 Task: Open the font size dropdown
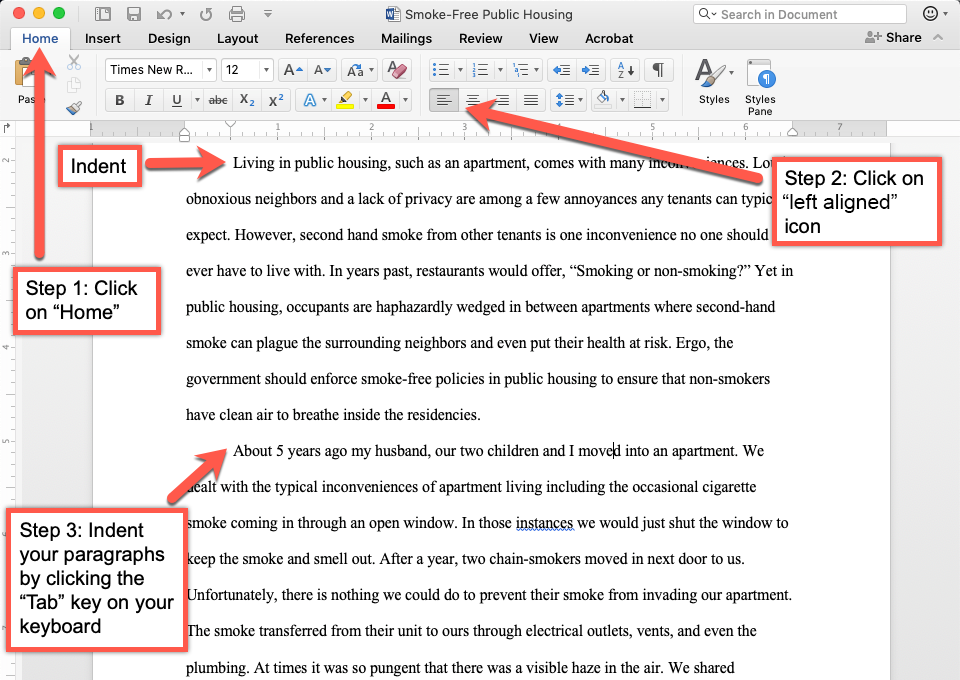(266, 70)
